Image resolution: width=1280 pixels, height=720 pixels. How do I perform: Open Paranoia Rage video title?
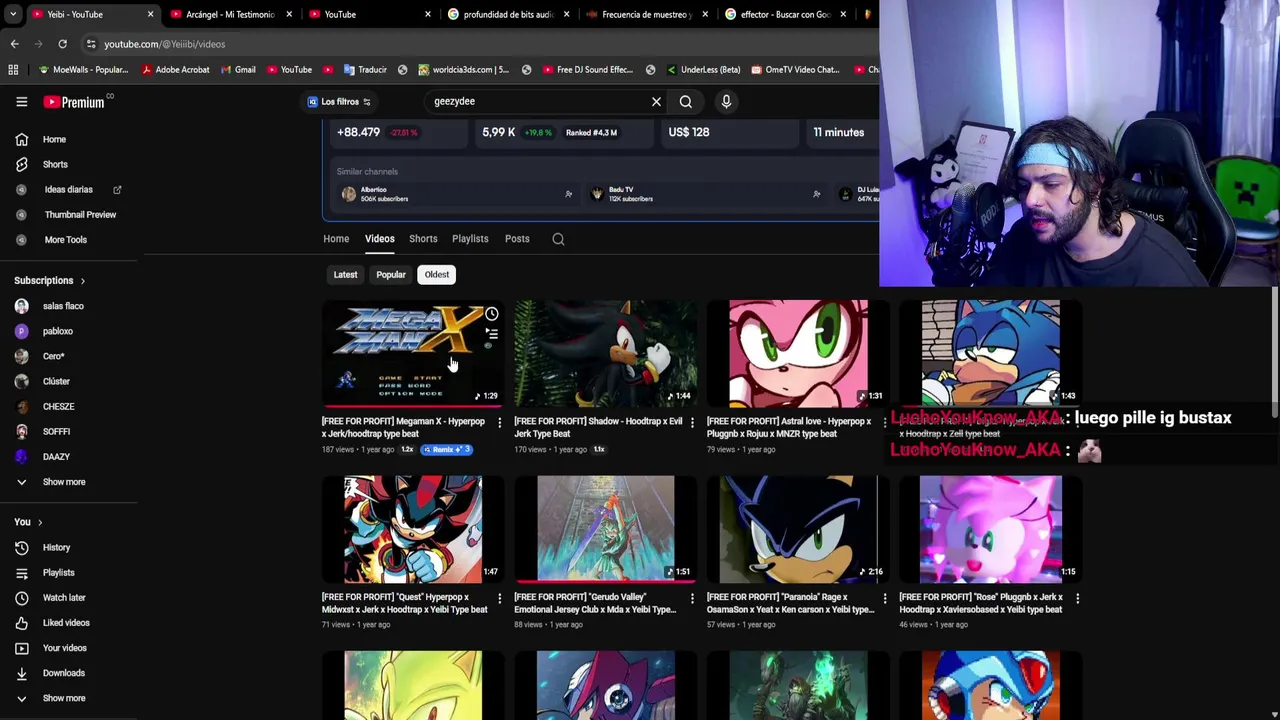click(x=790, y=603)
